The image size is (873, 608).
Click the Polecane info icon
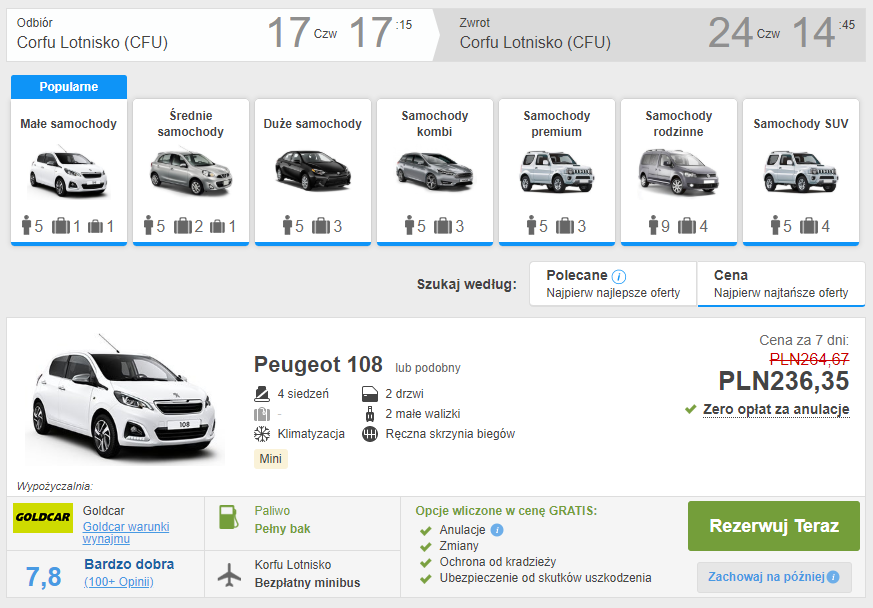[619, 276]
